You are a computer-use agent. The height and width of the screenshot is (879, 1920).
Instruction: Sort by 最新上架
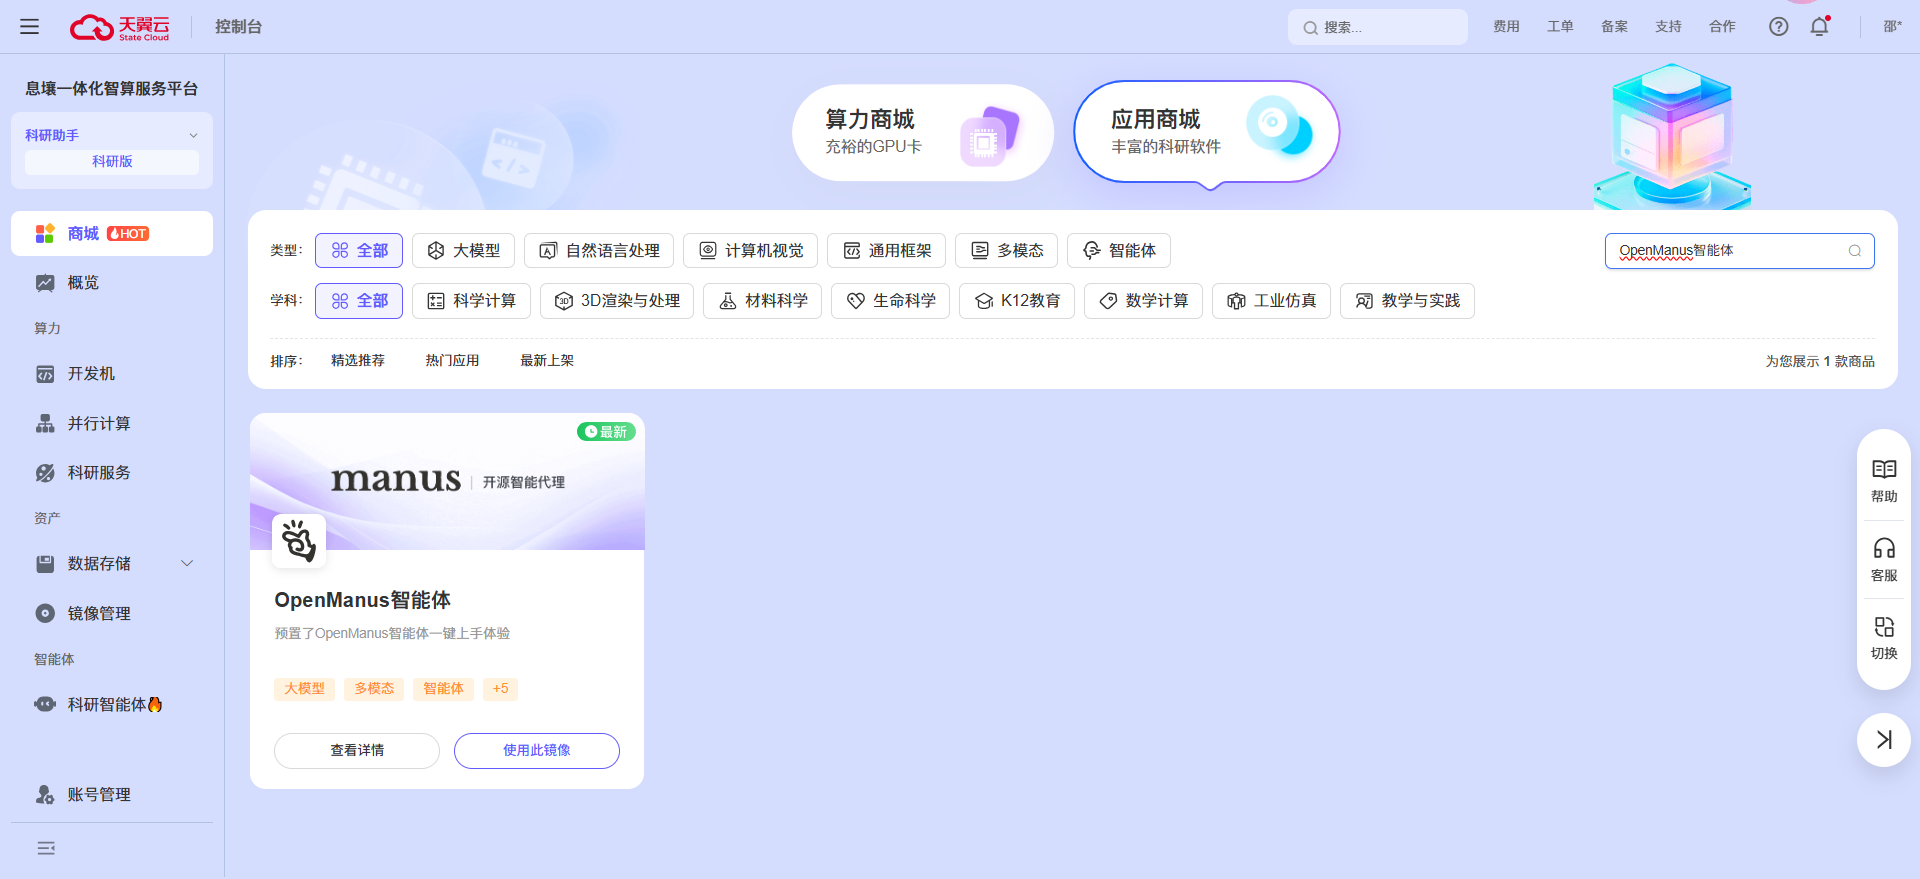(547, 361)
